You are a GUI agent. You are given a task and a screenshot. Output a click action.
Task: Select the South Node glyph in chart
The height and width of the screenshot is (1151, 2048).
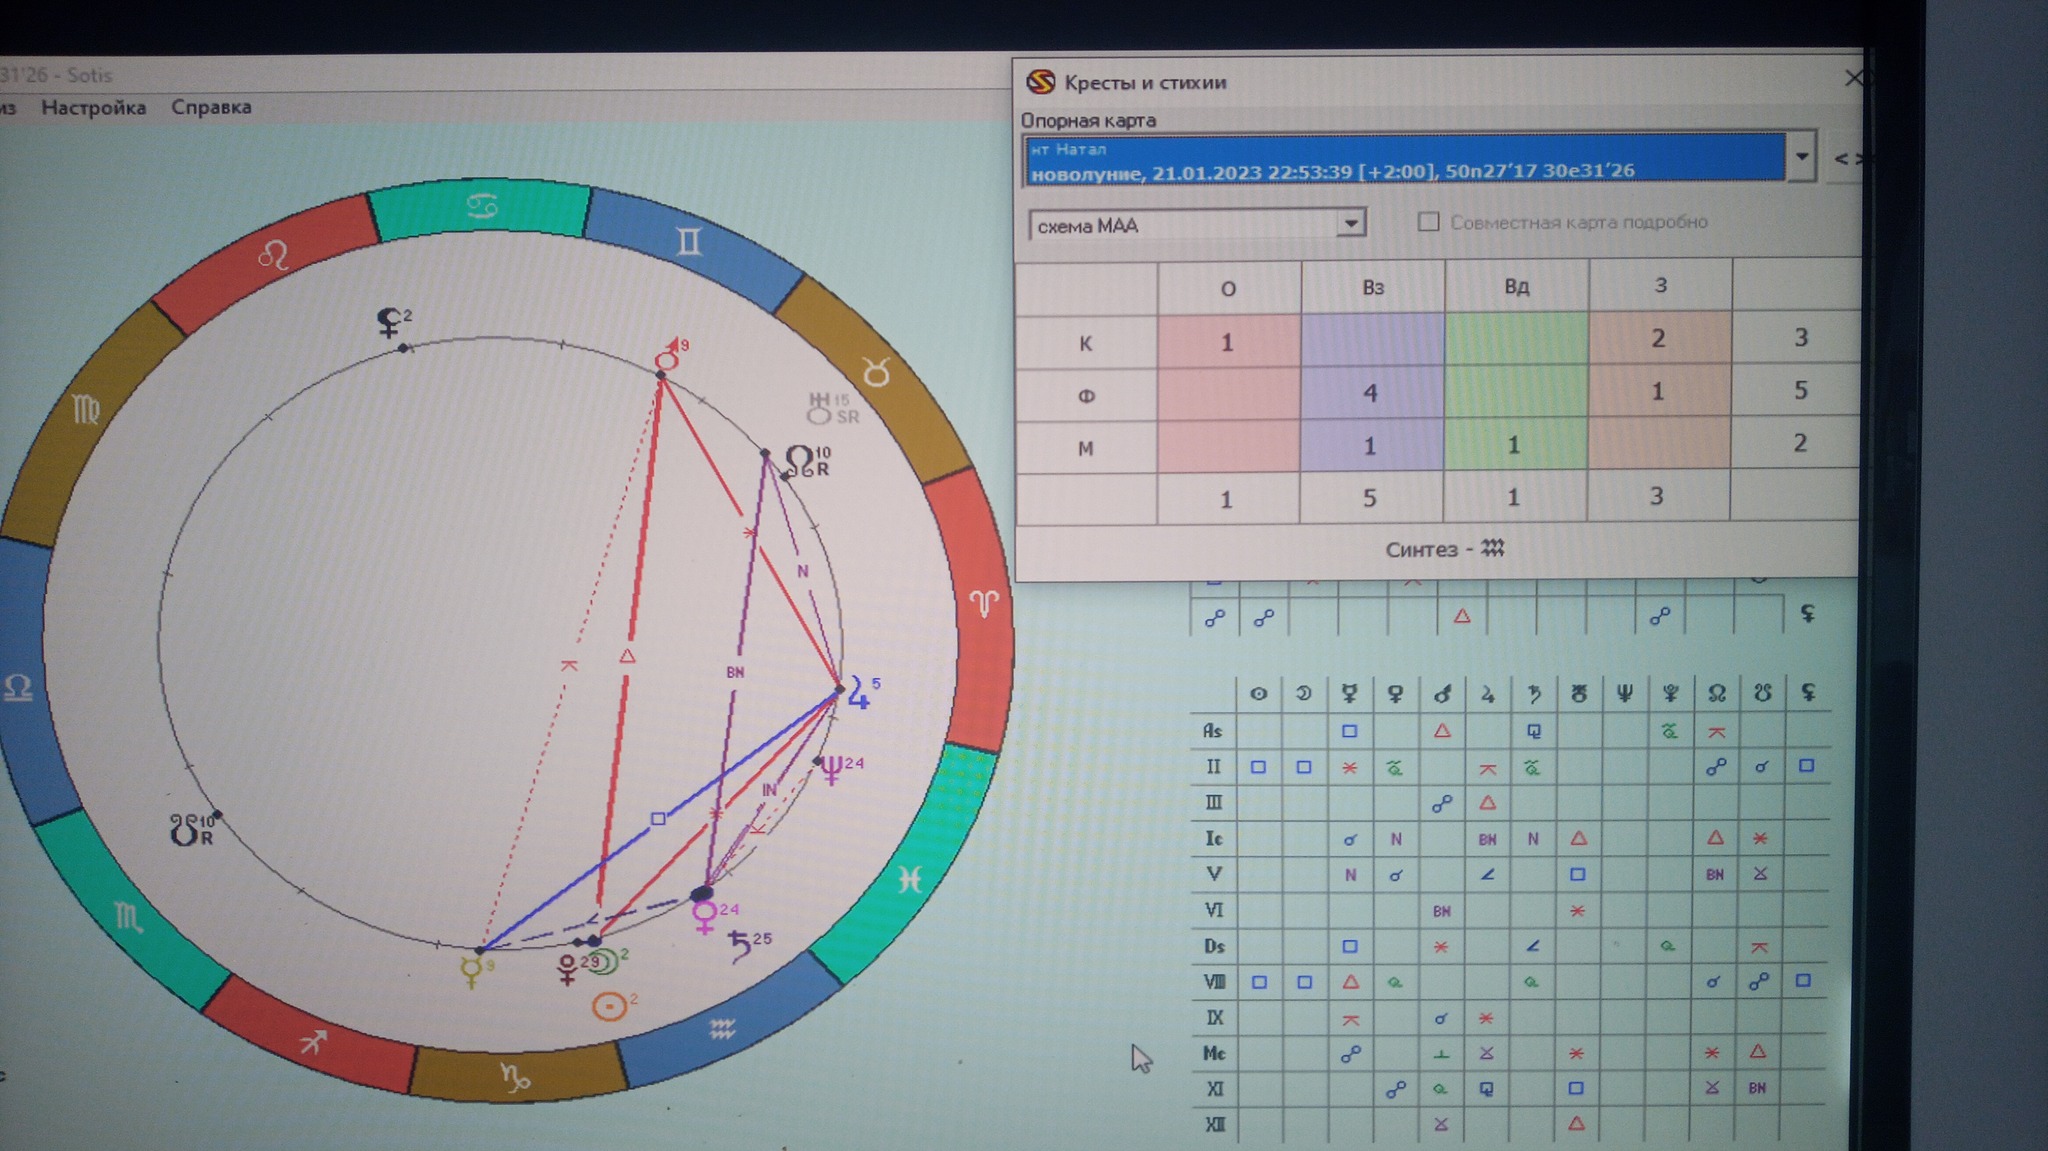click(x=184, y=829)
